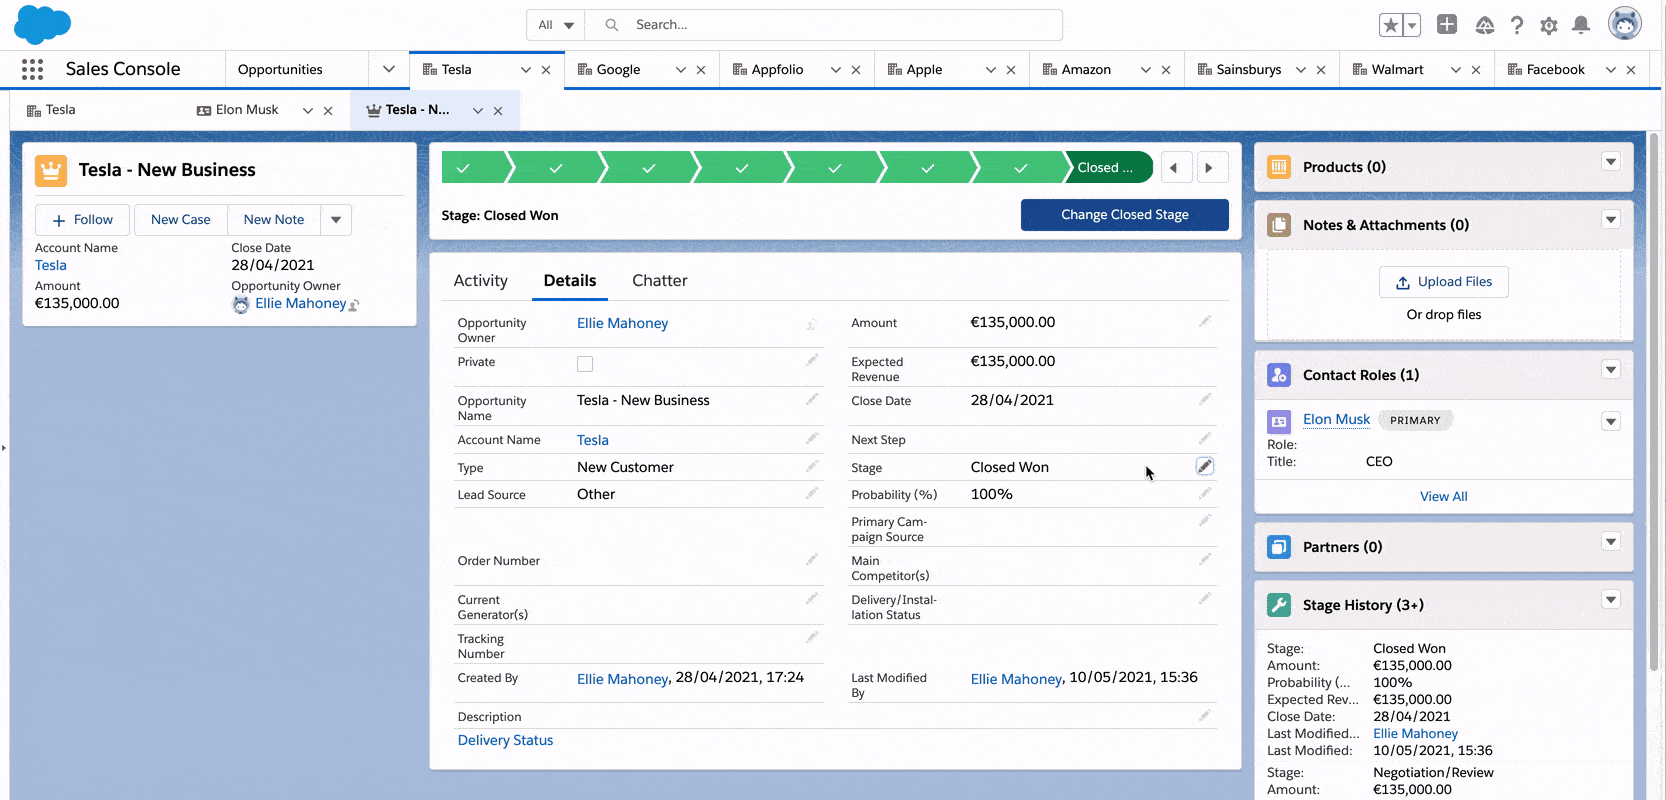Click the New Note button

(274, 220)
